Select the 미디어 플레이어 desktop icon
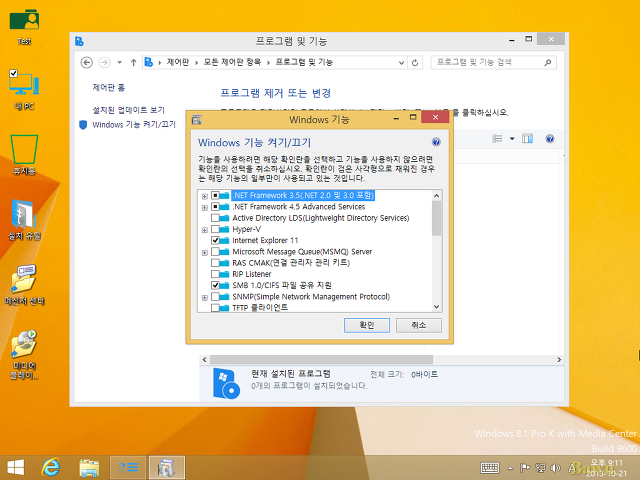Viewport: 640px width, 480px height. tap(24, 354)
